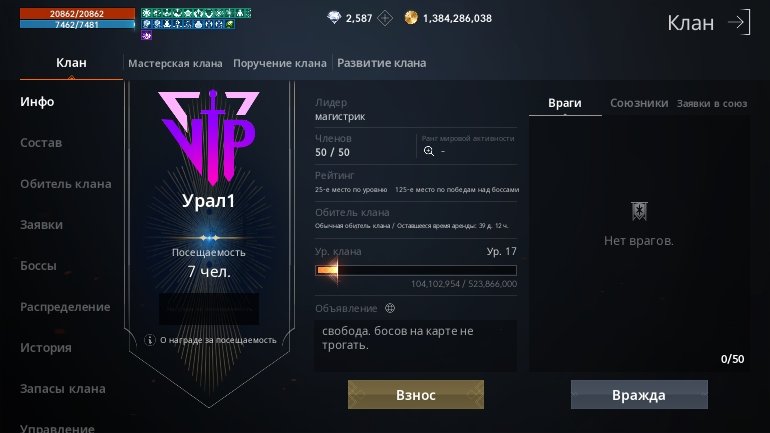Open Состав in the sidebar

(41, 143)
